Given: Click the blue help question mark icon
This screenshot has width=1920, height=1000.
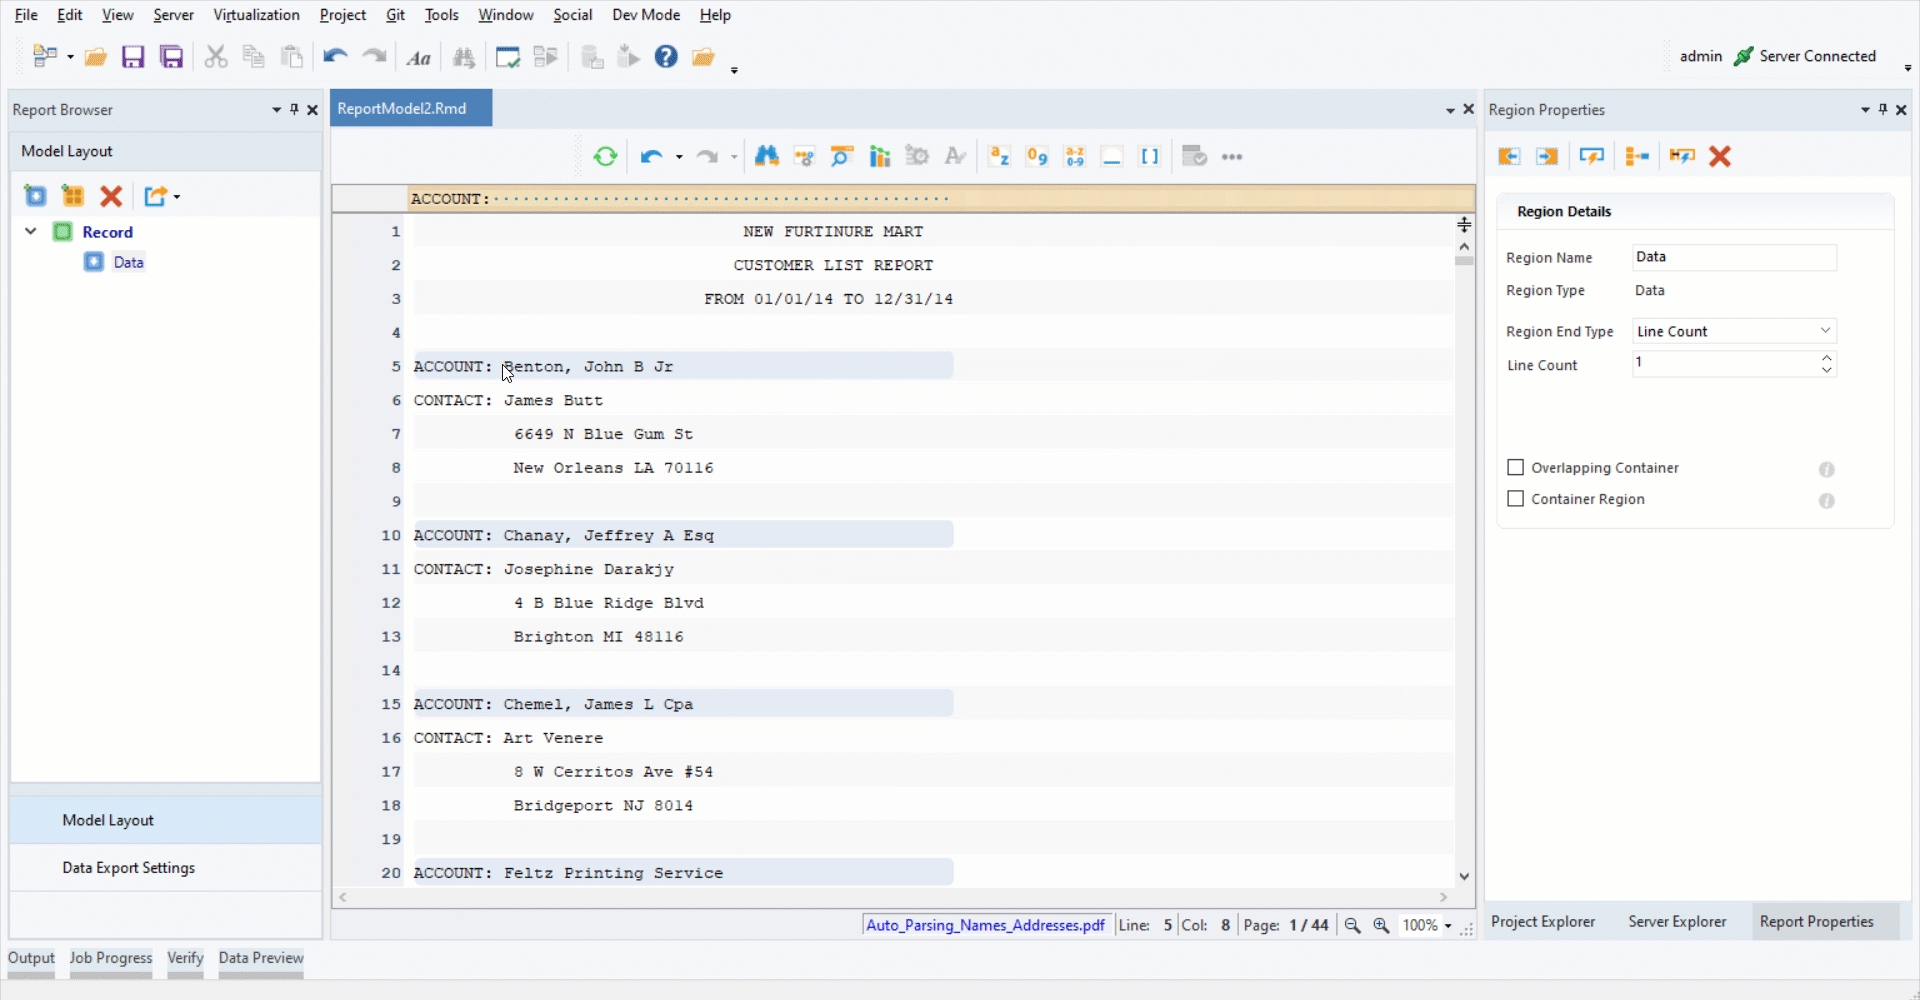Looking at the screenshot, I should tap(666, 57).
